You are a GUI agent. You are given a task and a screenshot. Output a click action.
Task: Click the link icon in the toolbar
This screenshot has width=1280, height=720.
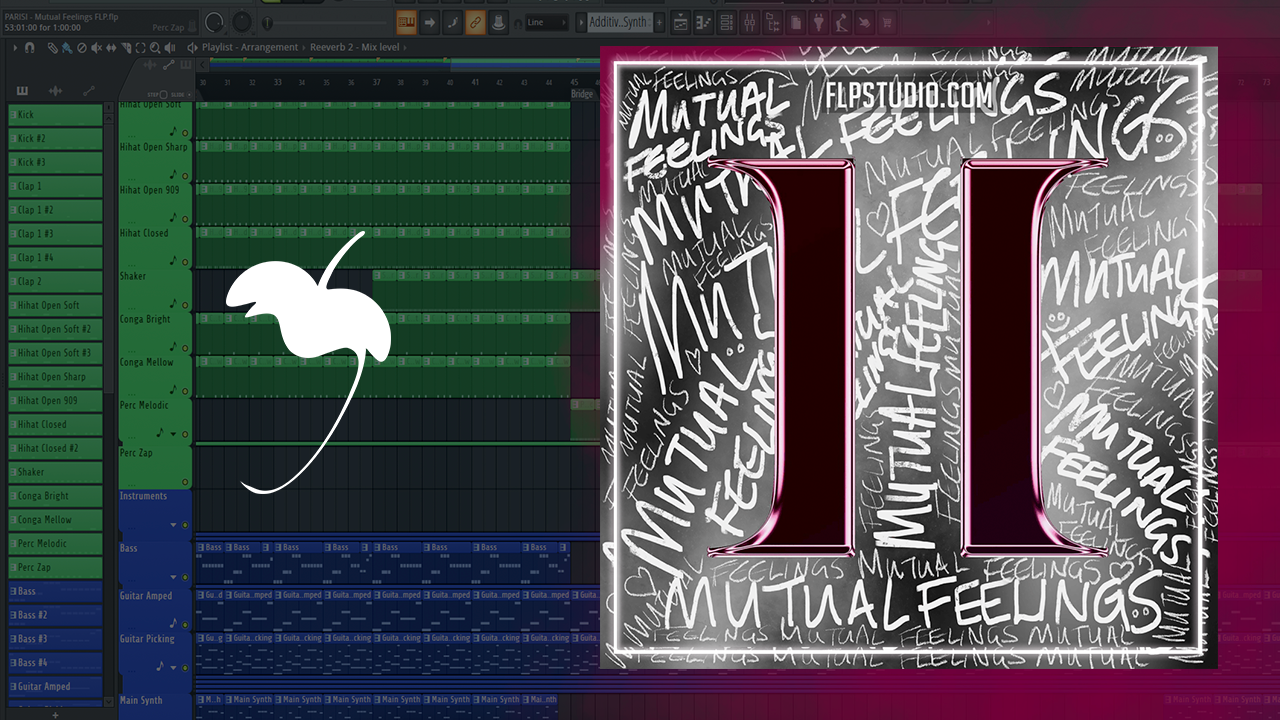pyautogui.click(x=475, y=22)
